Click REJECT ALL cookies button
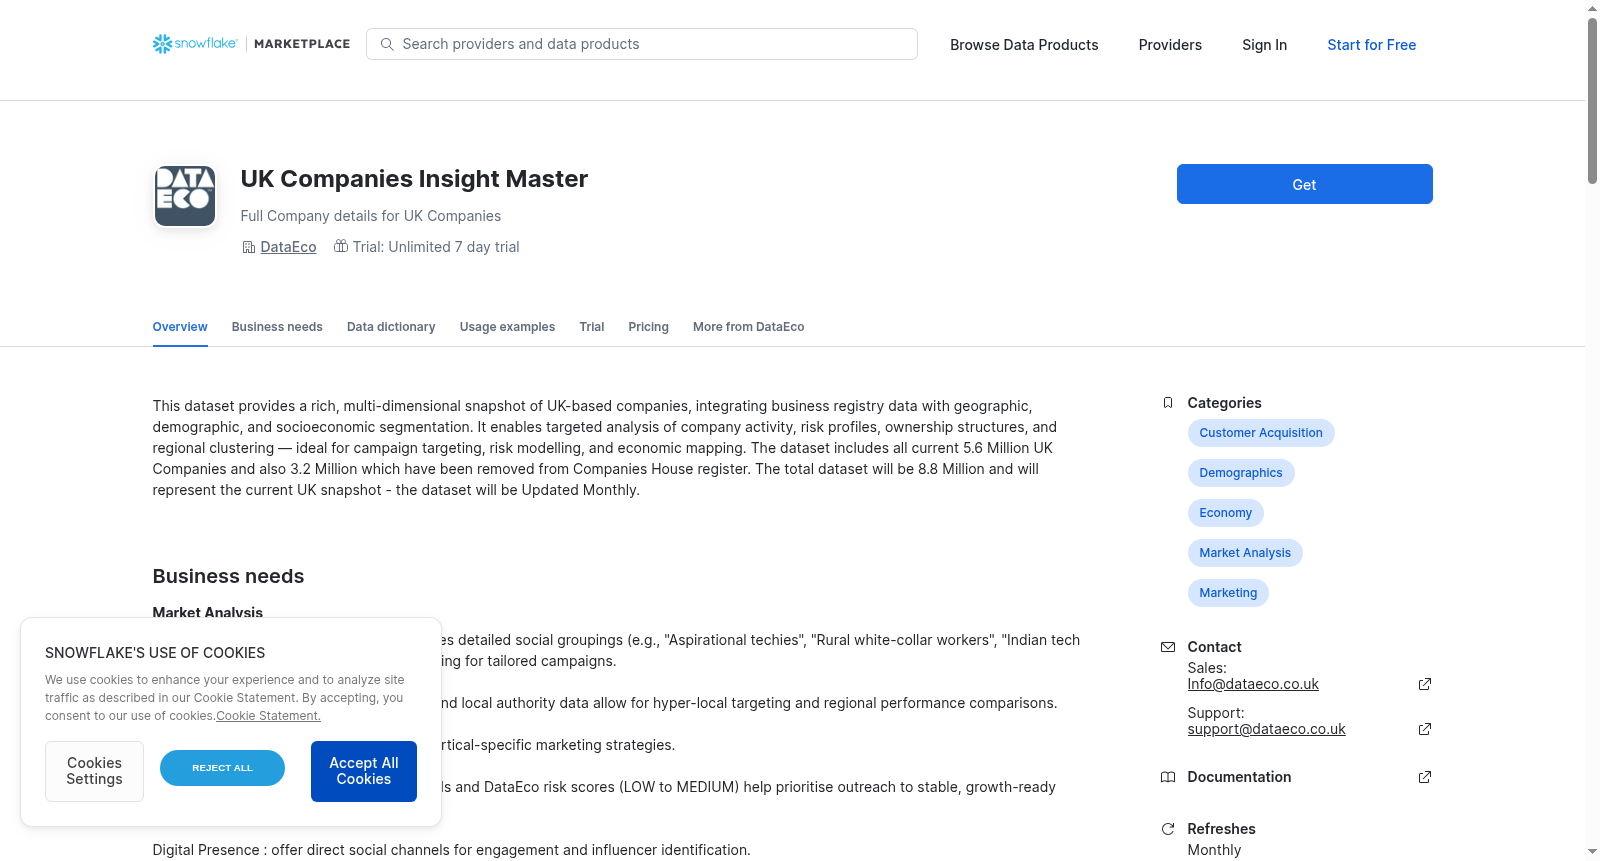 tap(222, 768)
